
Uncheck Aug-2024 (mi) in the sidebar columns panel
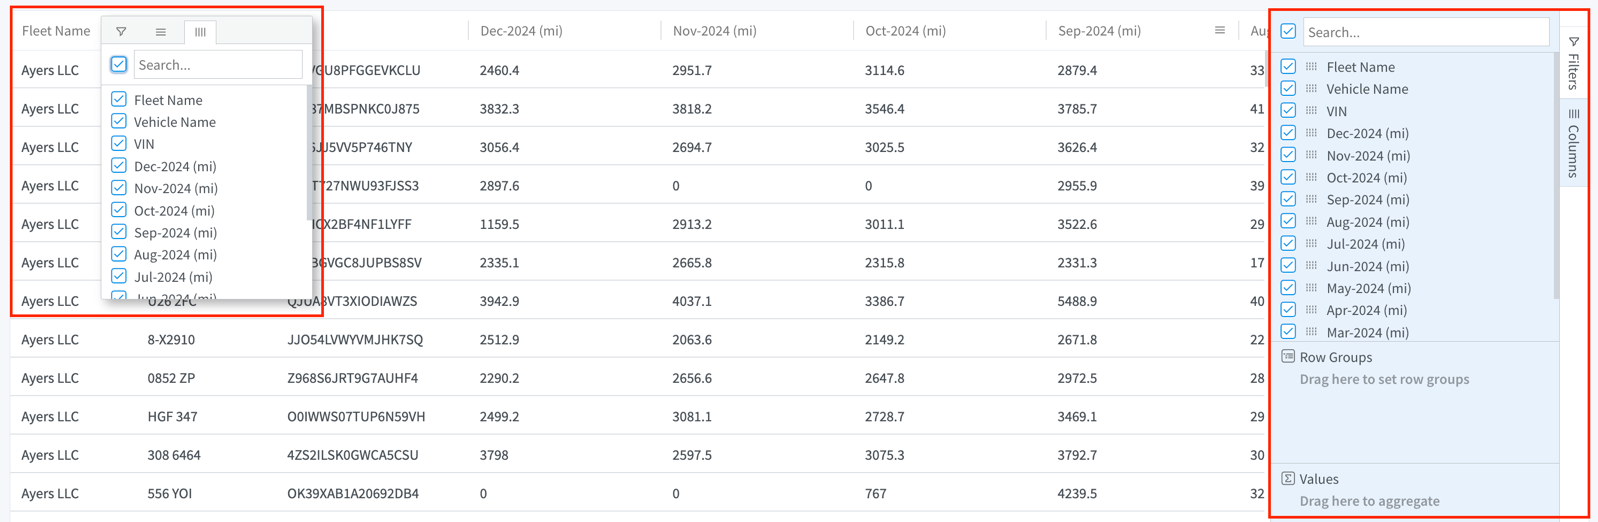click(x=1288, y=221)
